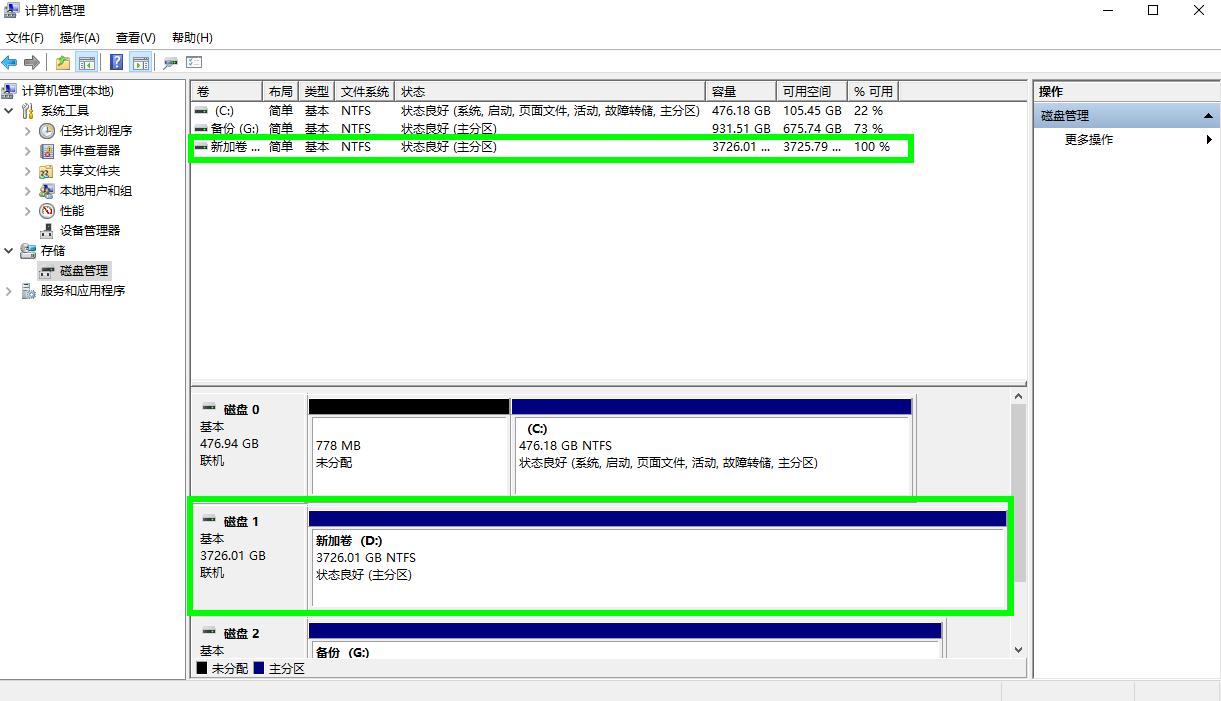Select the (C:) partition block on 磁盘 0

click(x=711, y=446)
